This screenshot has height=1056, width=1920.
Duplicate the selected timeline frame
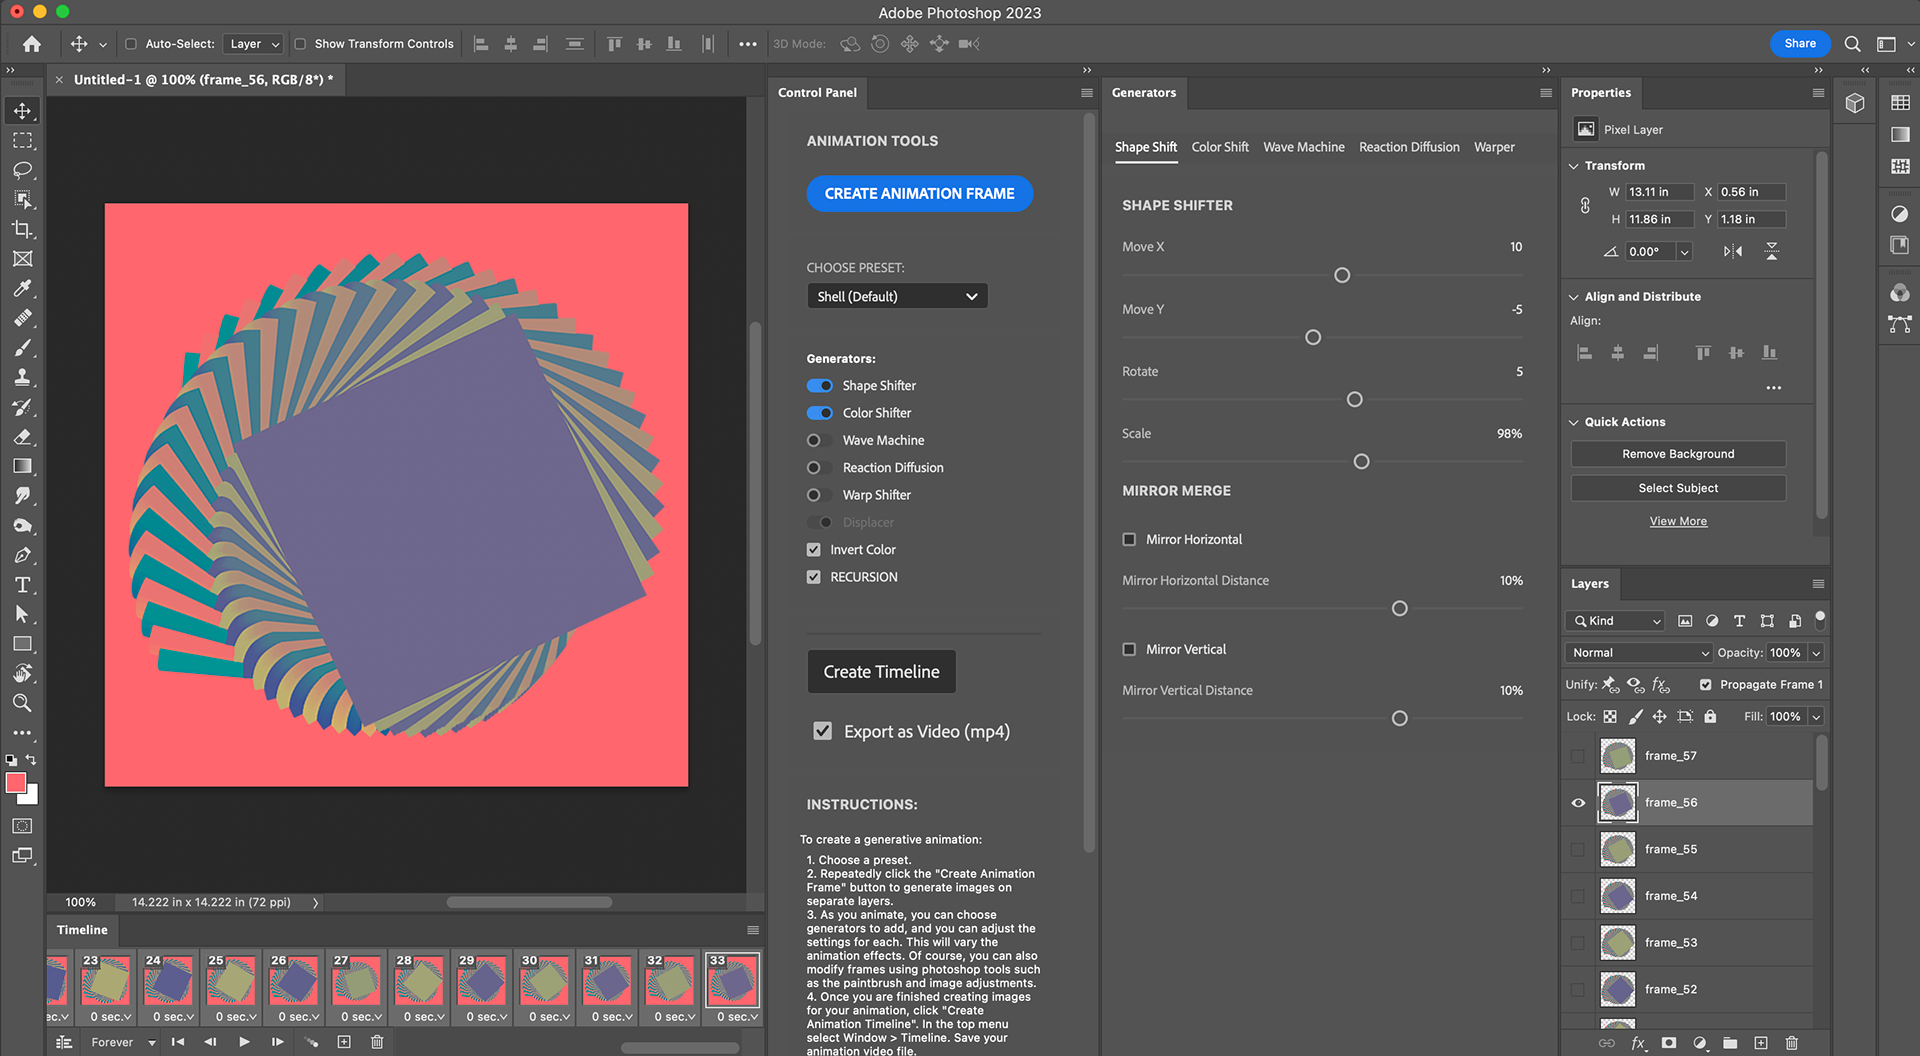pyautogui.click(x=344, y=1042)
